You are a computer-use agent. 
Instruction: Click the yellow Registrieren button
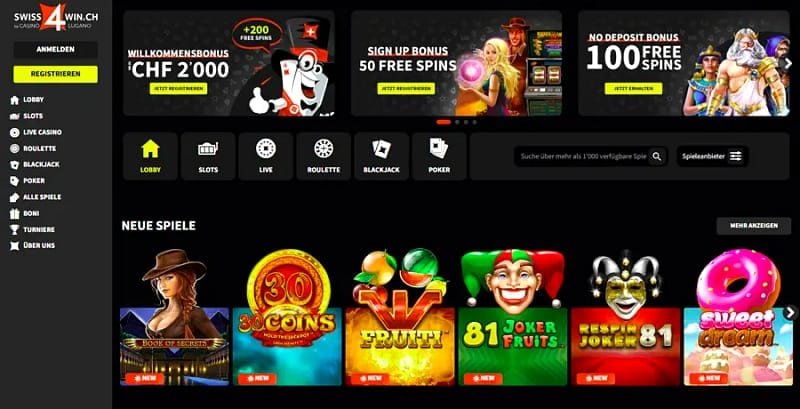[56, 74]
